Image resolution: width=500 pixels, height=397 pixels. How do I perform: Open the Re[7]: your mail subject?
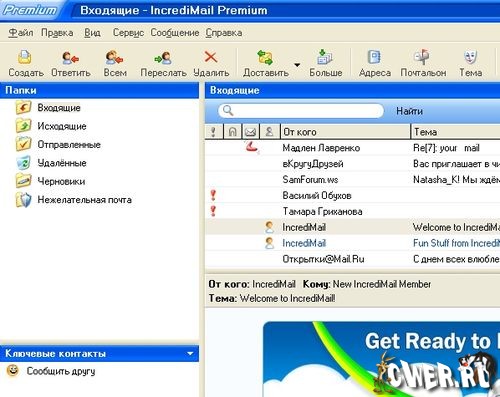[x=446, y=148]
